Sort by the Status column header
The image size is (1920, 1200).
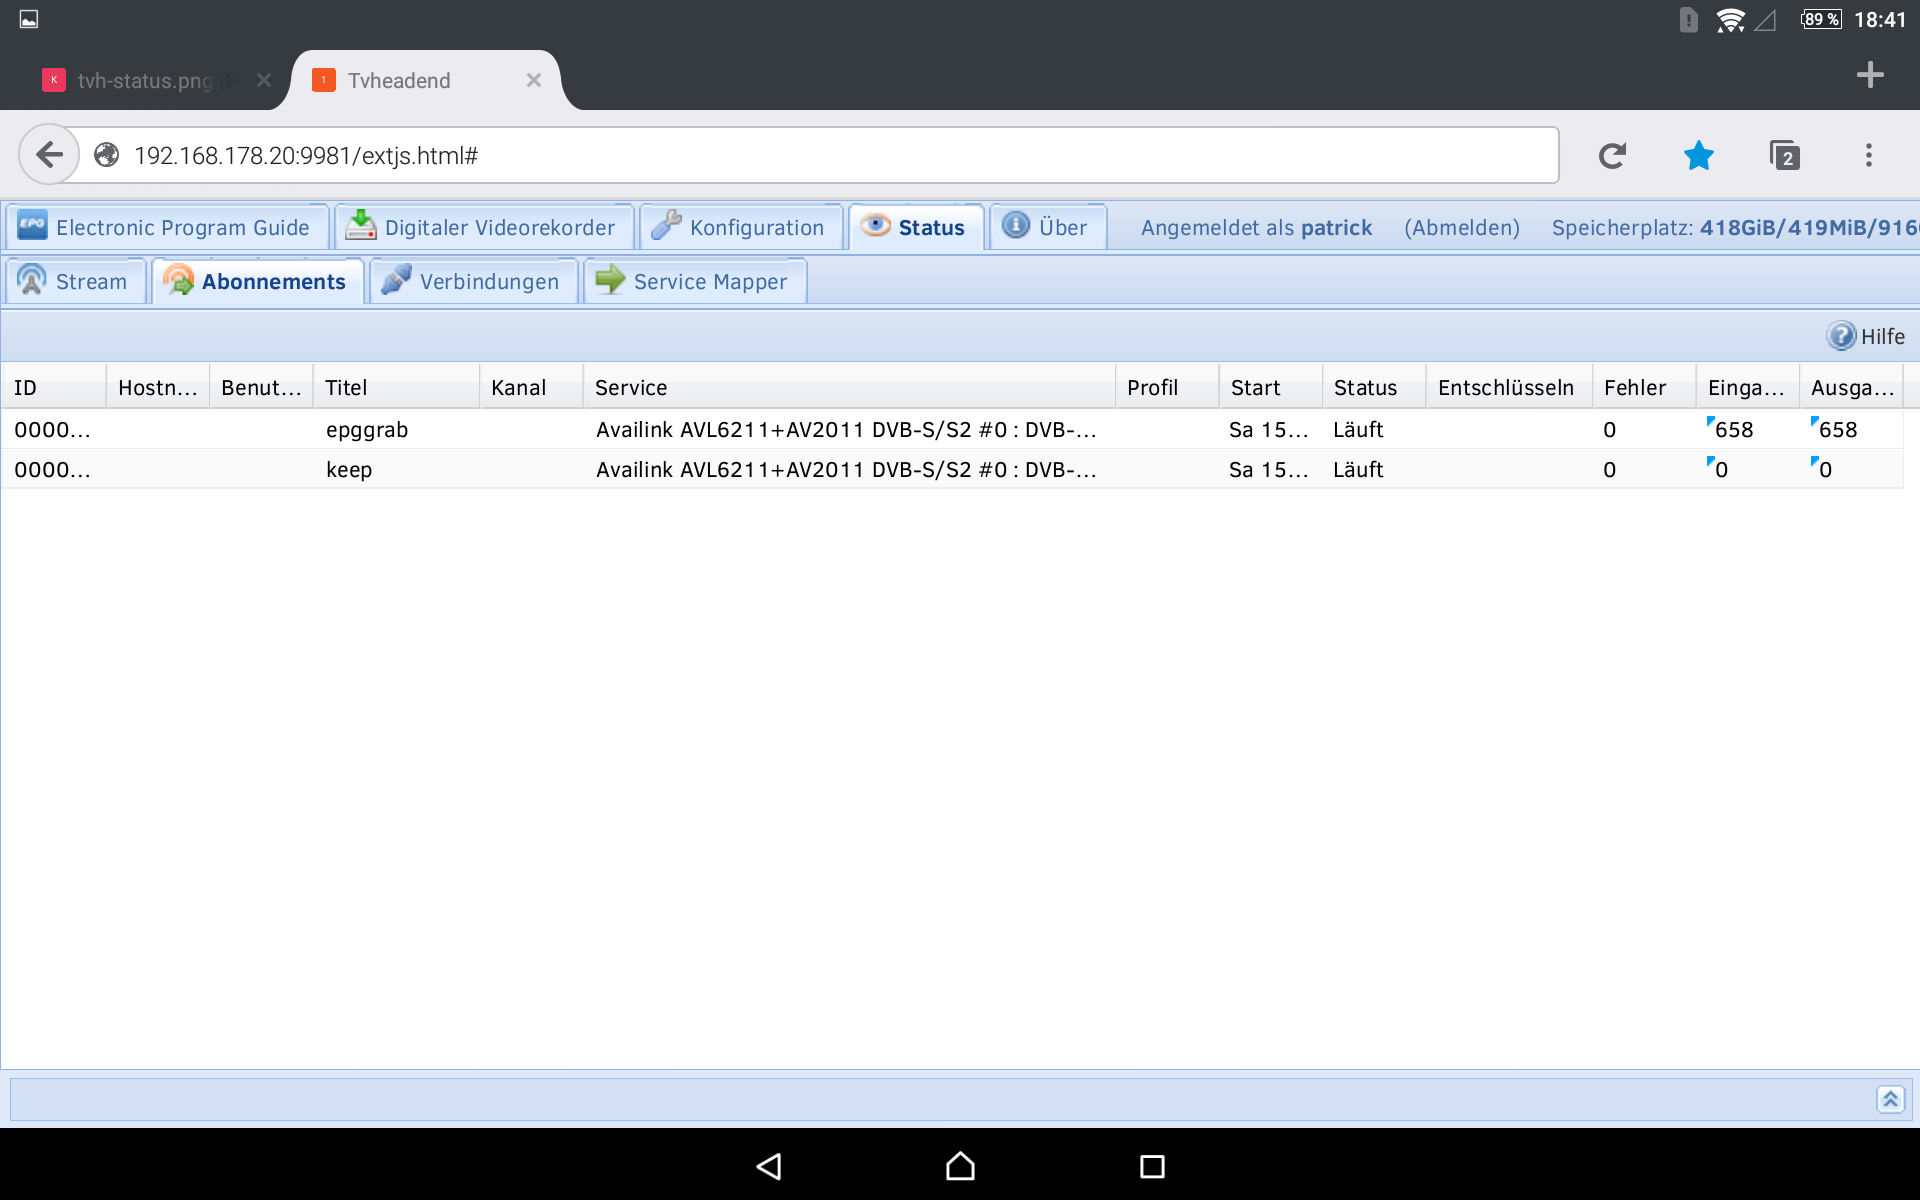coord(1374,387)
